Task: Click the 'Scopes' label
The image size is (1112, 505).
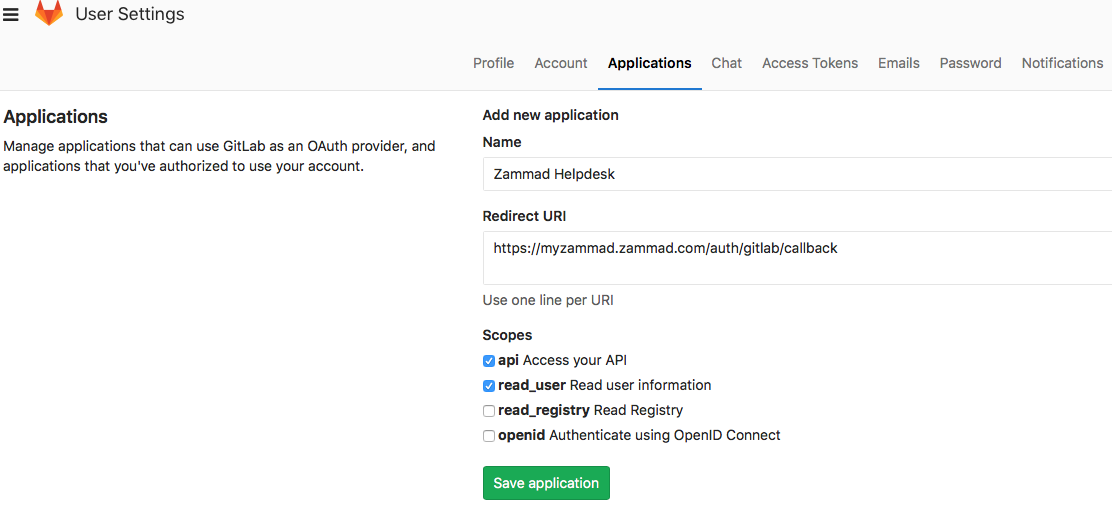Action: (507, 335)
